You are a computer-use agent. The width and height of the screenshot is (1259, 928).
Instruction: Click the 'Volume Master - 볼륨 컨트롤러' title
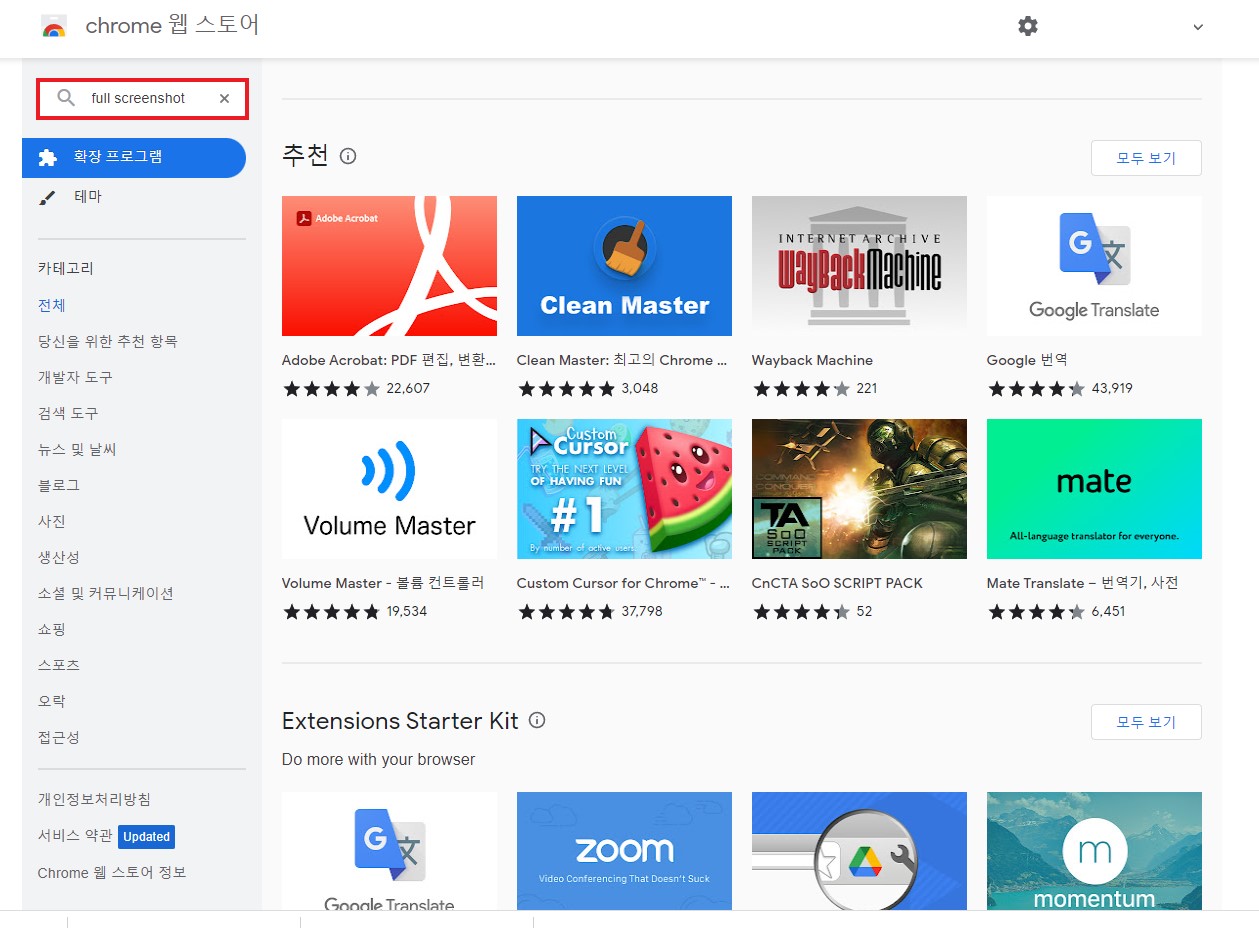(x=383, y=583)
